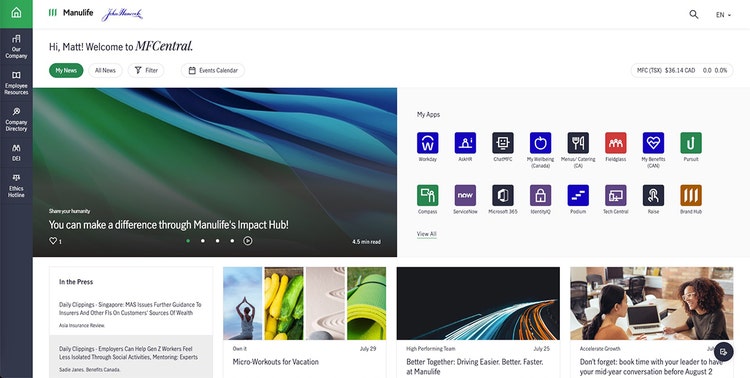Open the IdentityIQ app
The width and height of the screenshot is (750, 378).
coord(540,195)
